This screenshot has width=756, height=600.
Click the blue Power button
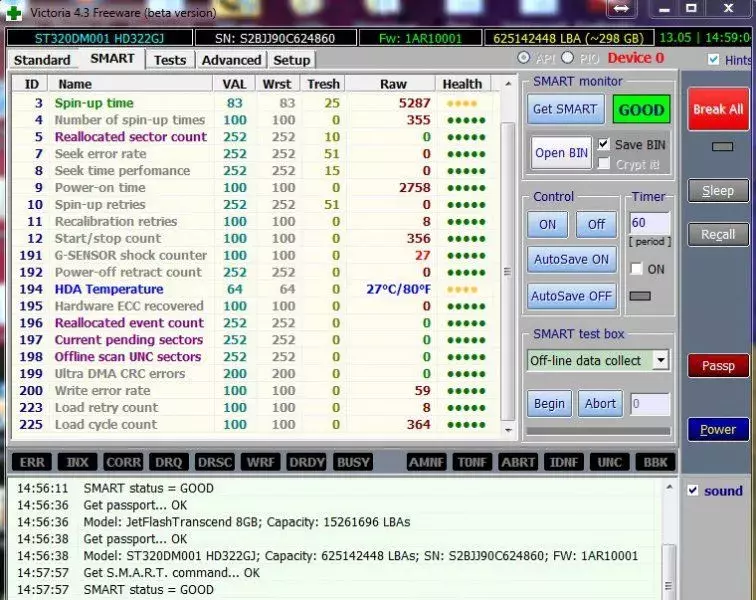click(718, 429)
